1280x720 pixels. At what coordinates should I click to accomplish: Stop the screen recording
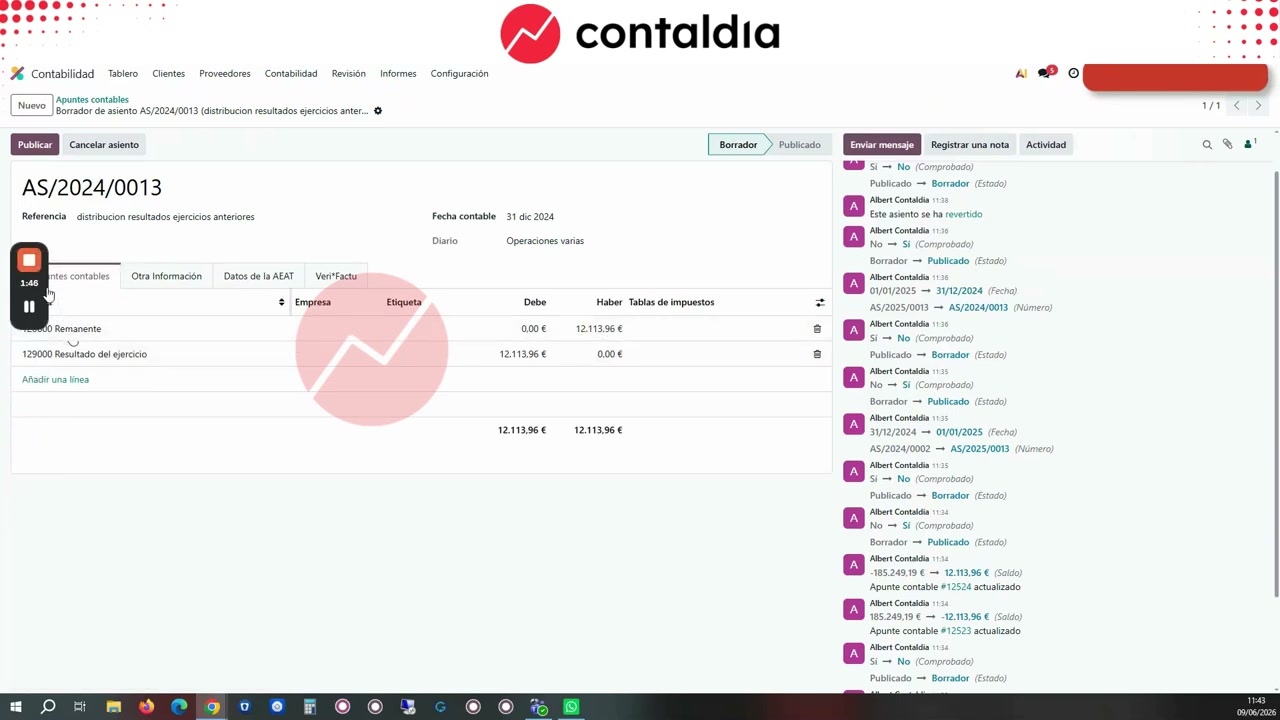(29, 260)
